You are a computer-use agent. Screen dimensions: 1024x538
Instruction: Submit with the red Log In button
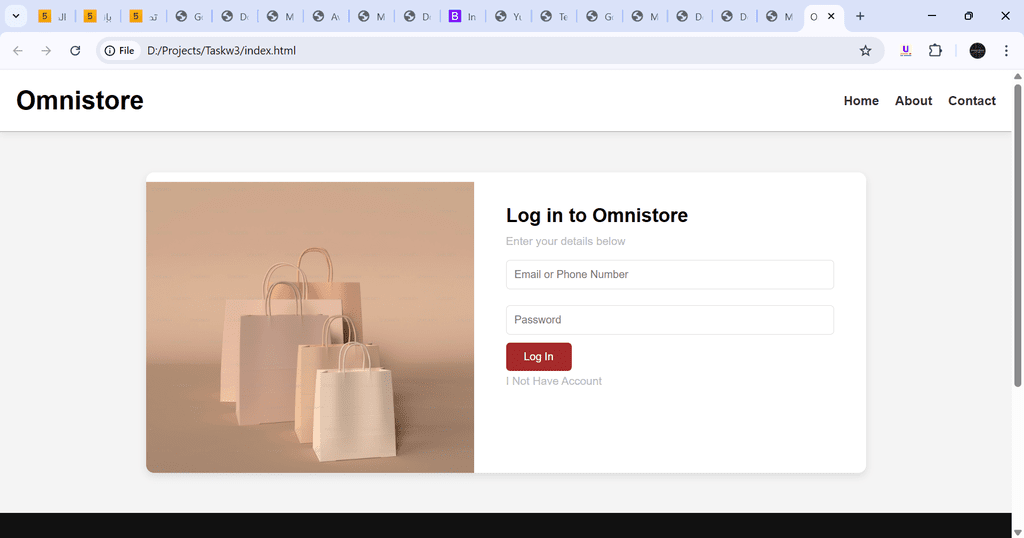tap(539, 356)
